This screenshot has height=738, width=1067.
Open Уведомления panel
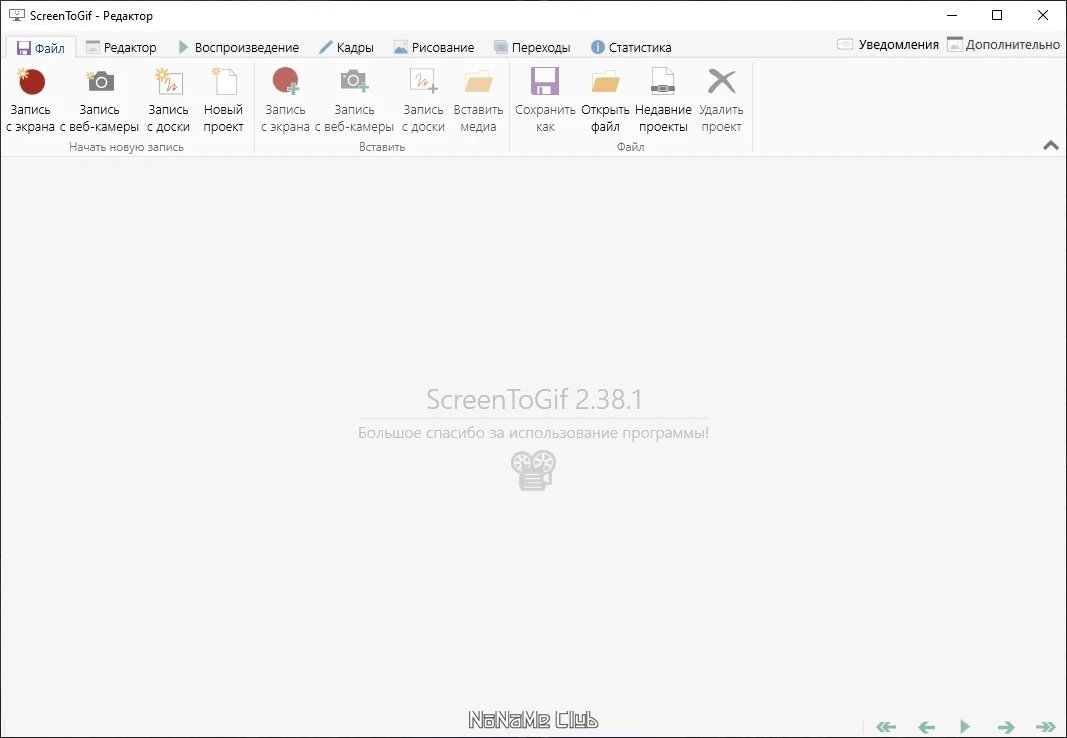pos(887,45)
